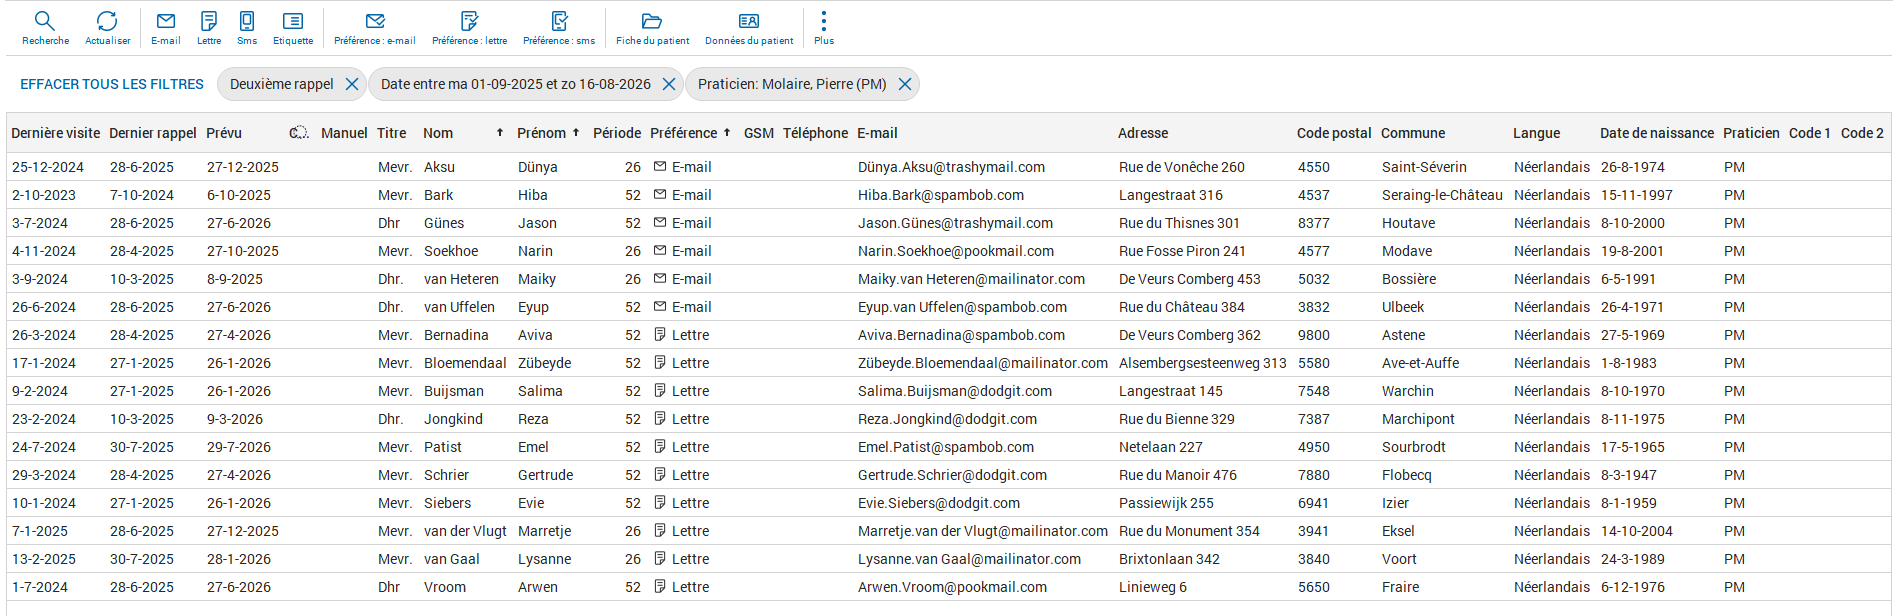
Task: Sort by Dernier rappel column
Action: (153, 133)
